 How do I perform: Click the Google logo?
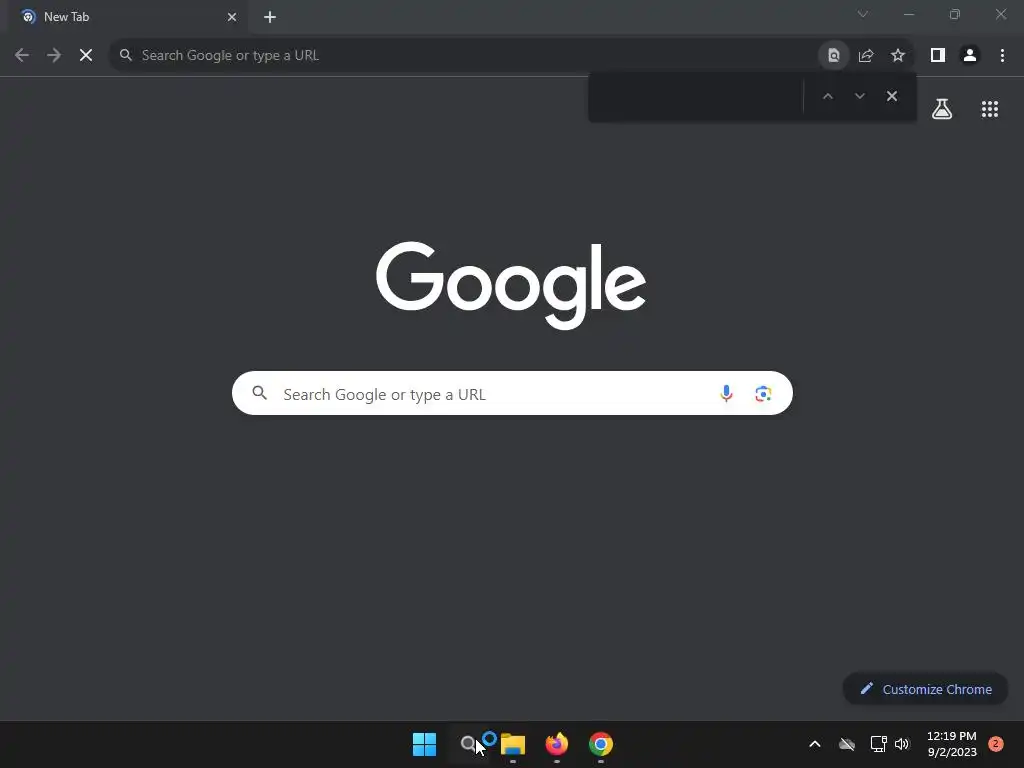[511, 285]
